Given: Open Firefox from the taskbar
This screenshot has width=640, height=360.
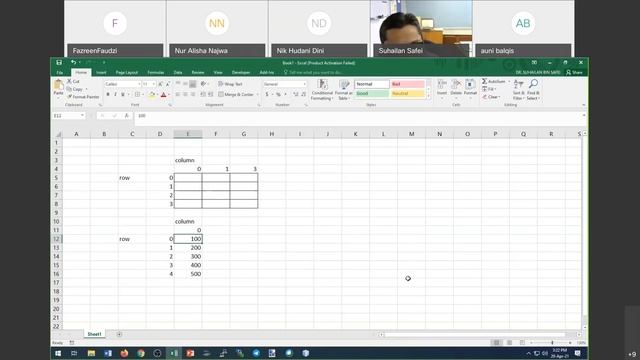Looking at the screenshot, I should tap(124, 353).
